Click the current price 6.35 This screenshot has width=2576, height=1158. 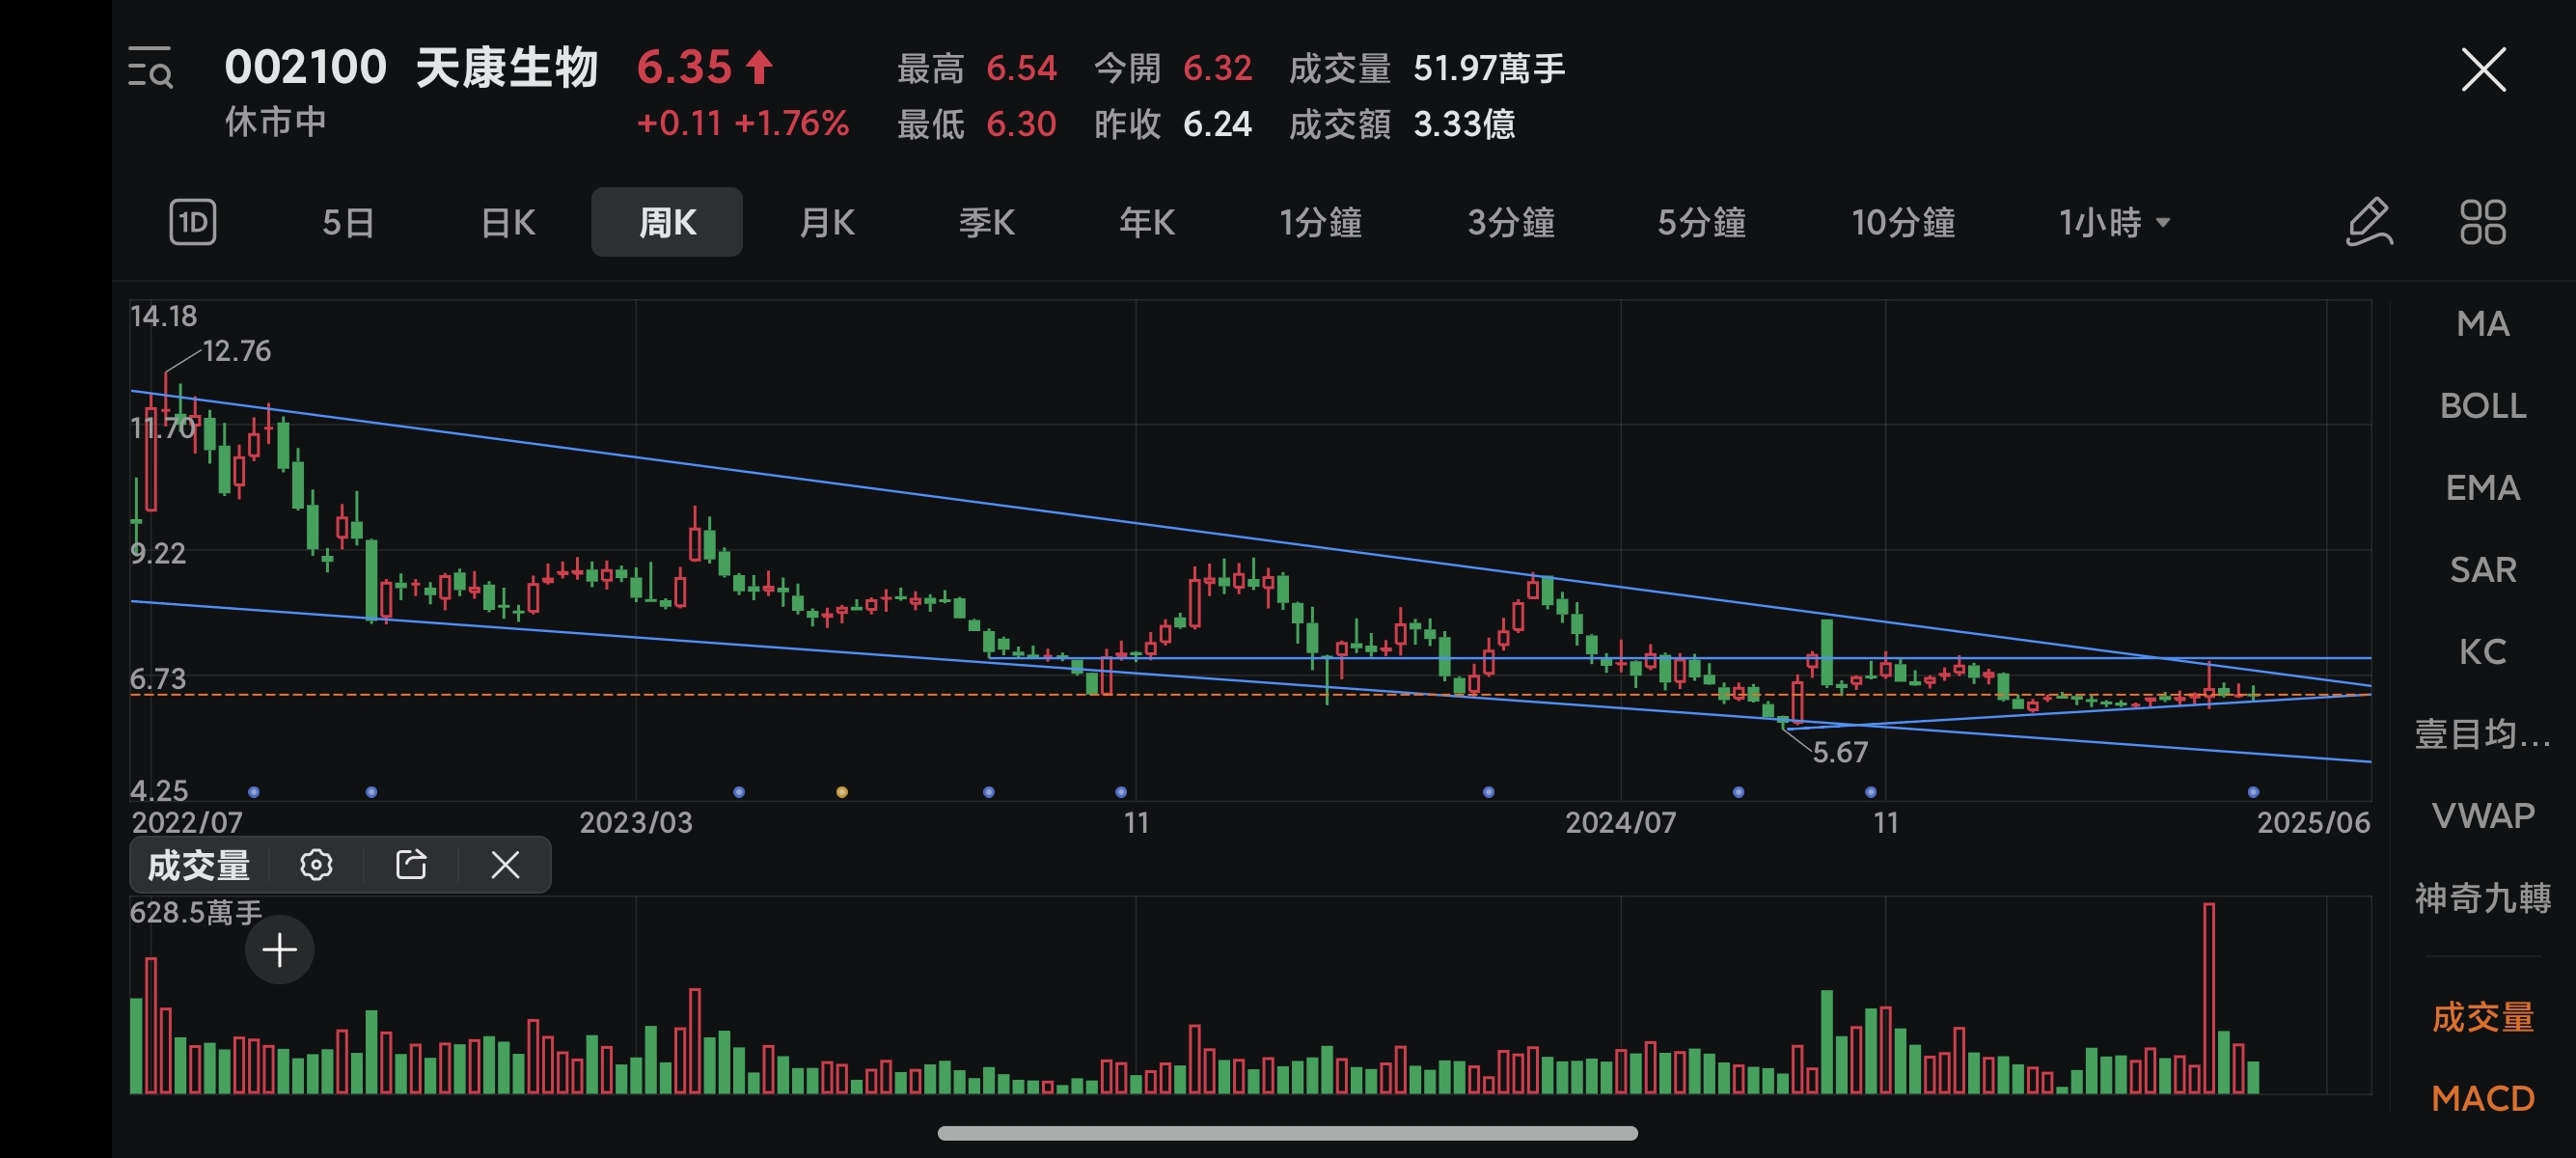(685, 68)
